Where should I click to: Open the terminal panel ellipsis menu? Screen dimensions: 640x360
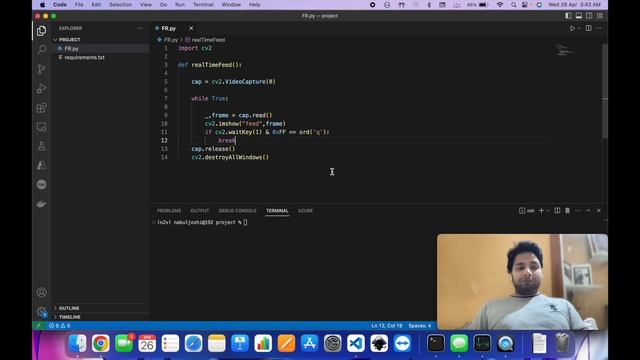[x=578, y=211]
